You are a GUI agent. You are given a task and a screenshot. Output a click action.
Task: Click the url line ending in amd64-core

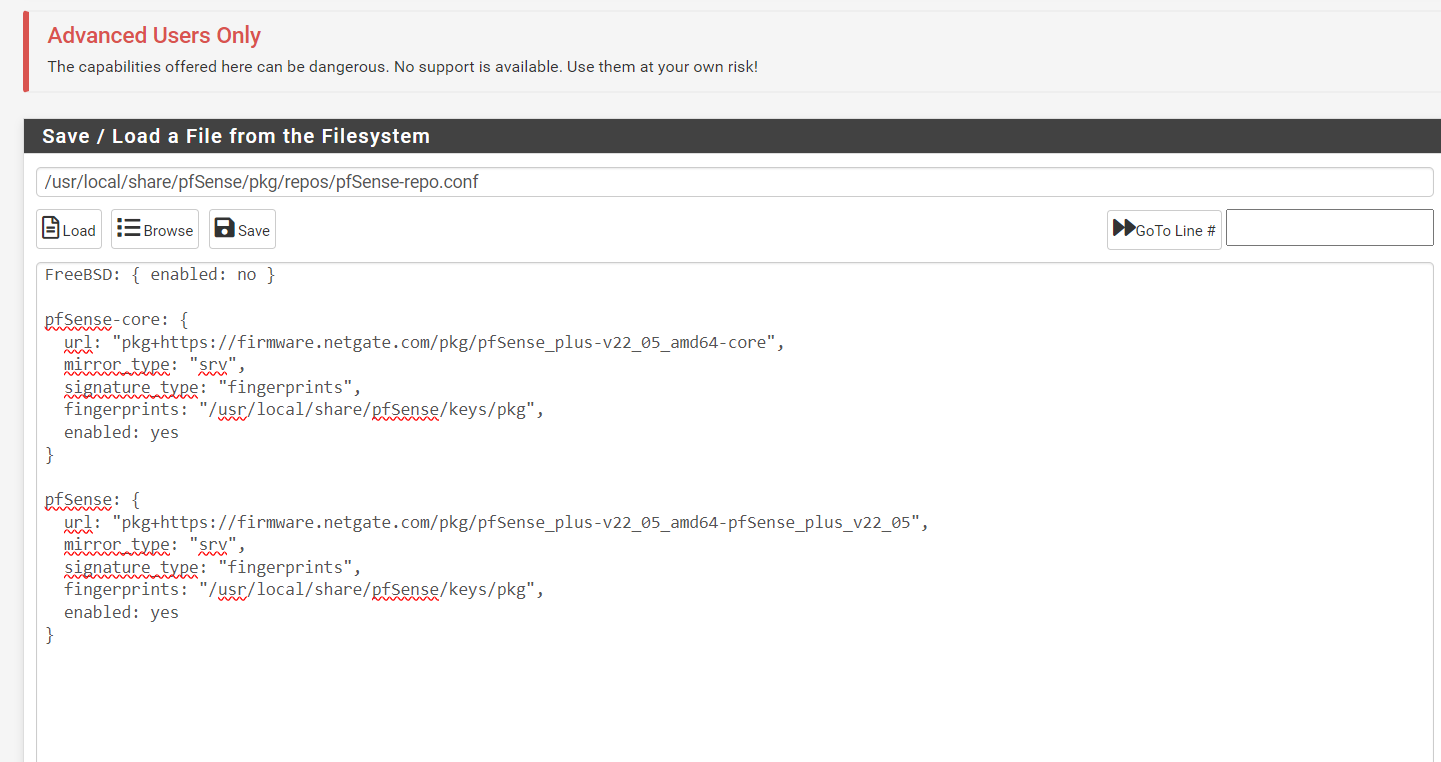tap(424, 342)
